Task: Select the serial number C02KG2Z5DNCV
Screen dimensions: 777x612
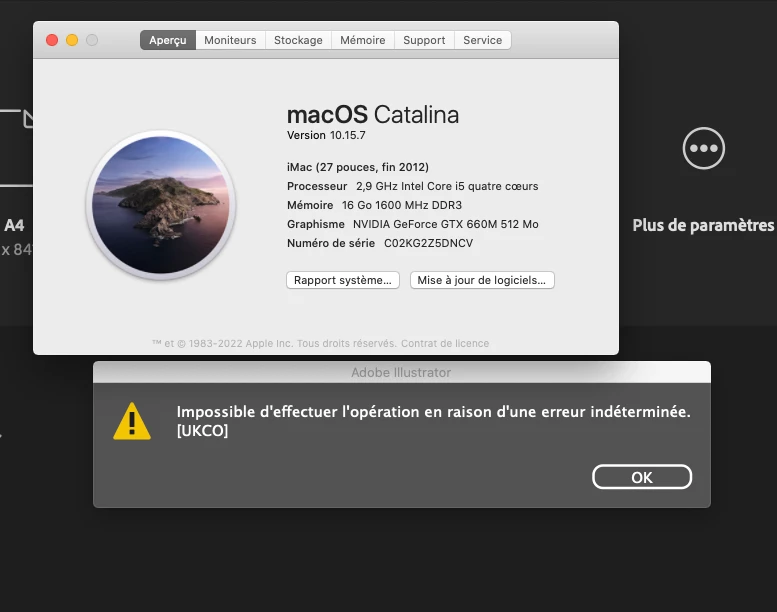Action: point(429,243)
